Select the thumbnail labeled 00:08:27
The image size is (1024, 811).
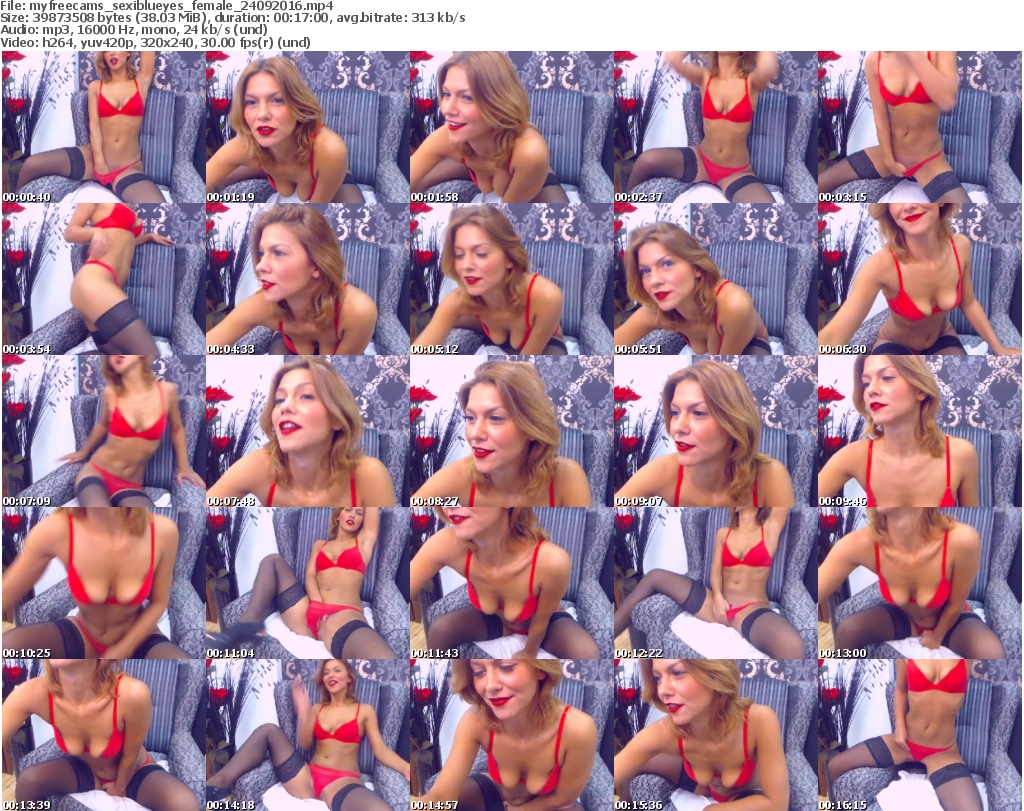pos(511,431)
